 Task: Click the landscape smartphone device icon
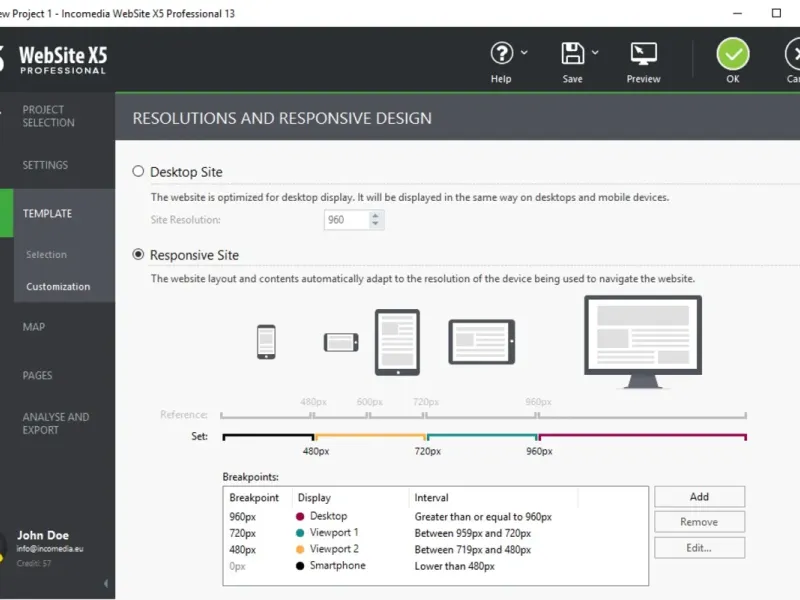pos(341,342)
